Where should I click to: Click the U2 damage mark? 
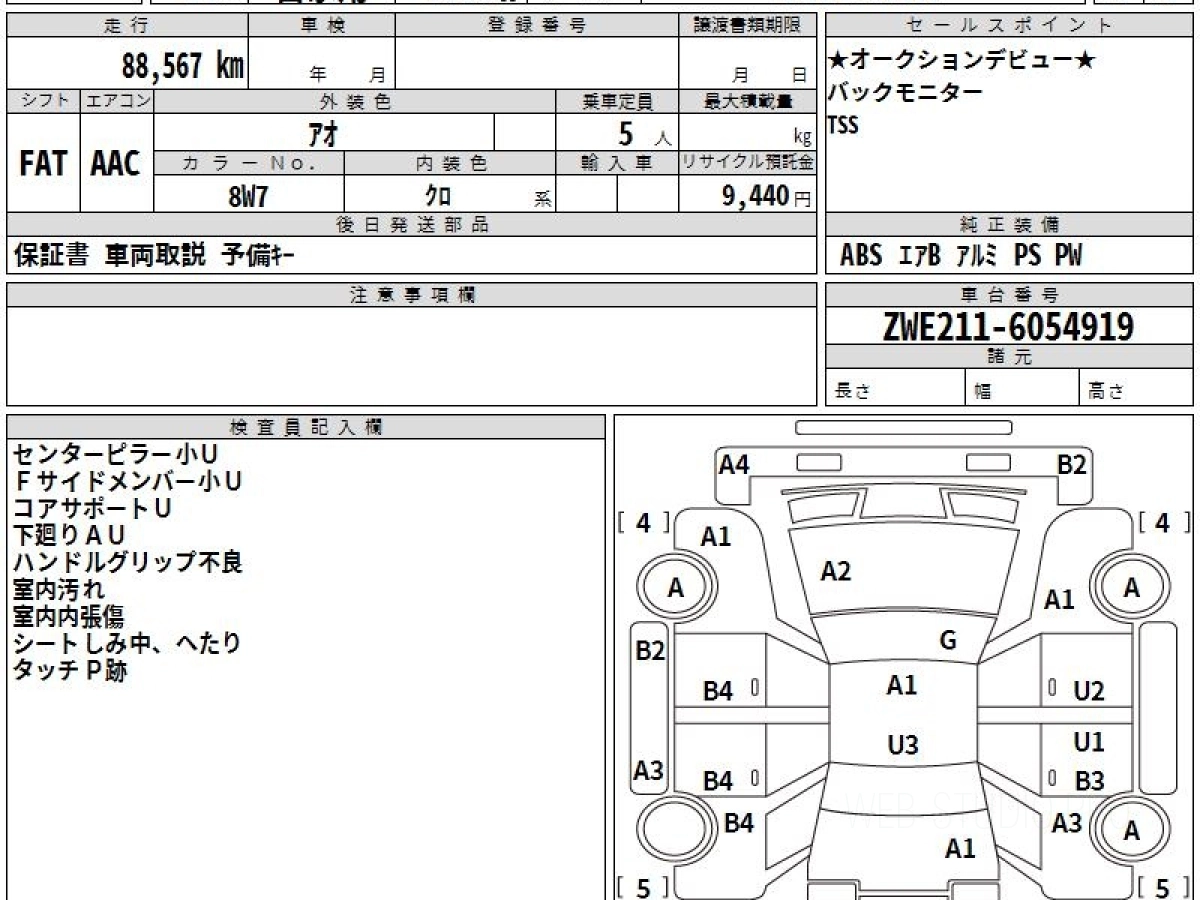click(x=1089, y=691)
